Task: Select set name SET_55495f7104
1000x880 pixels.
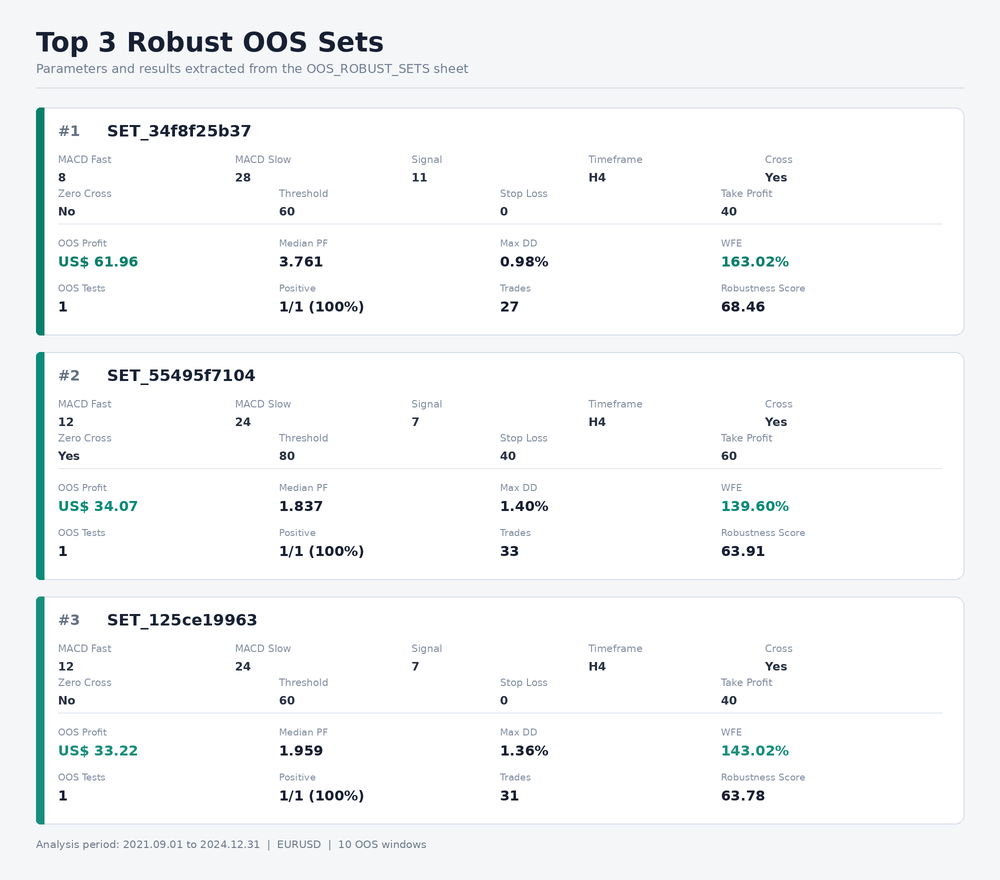Action: (181, 376)
